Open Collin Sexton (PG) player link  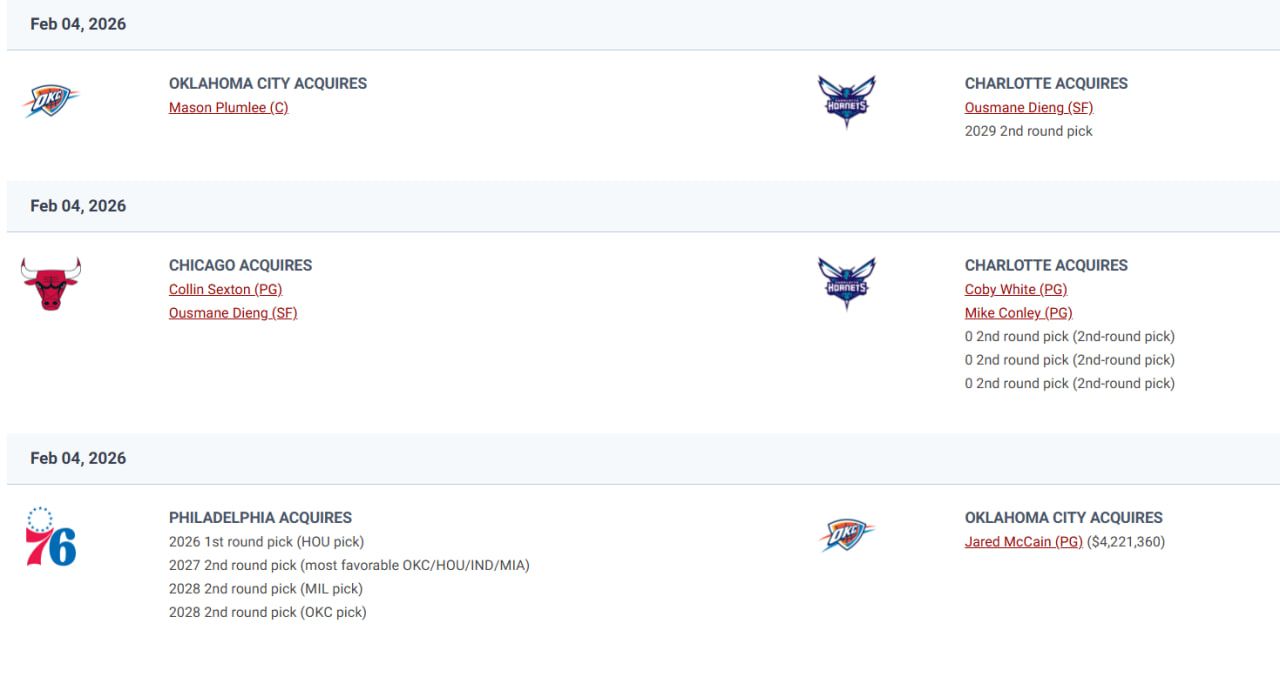[225, 290]
